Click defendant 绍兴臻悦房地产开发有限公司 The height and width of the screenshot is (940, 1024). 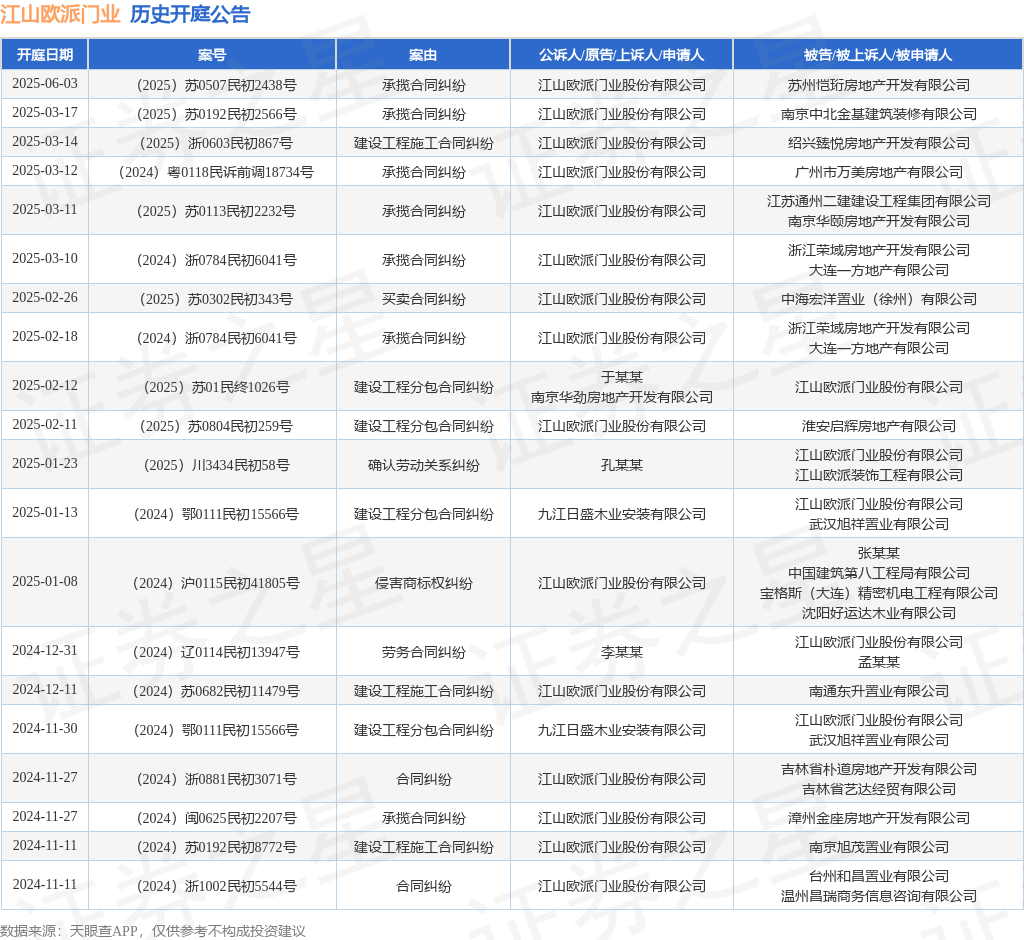[878, 143]
